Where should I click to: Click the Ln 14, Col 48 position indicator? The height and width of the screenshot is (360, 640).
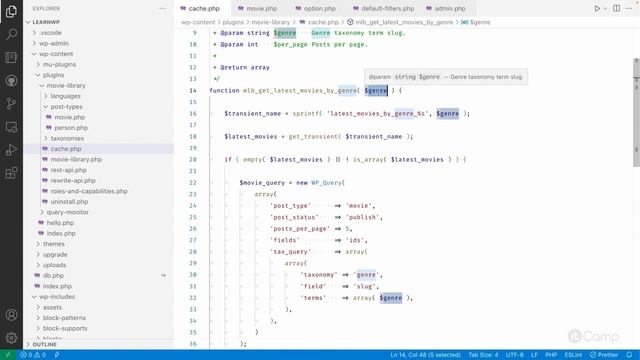pyautogui.click(x=425, y=355)
